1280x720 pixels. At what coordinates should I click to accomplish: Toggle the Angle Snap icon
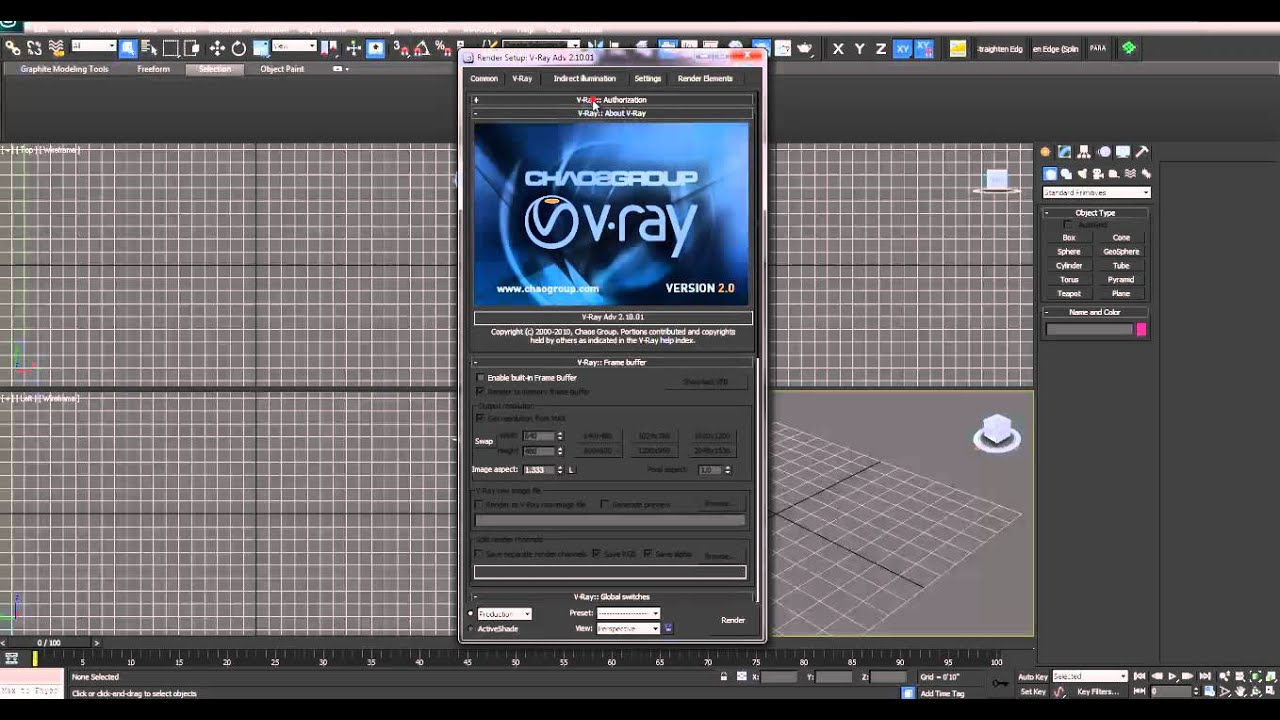(x=421, y=48)
